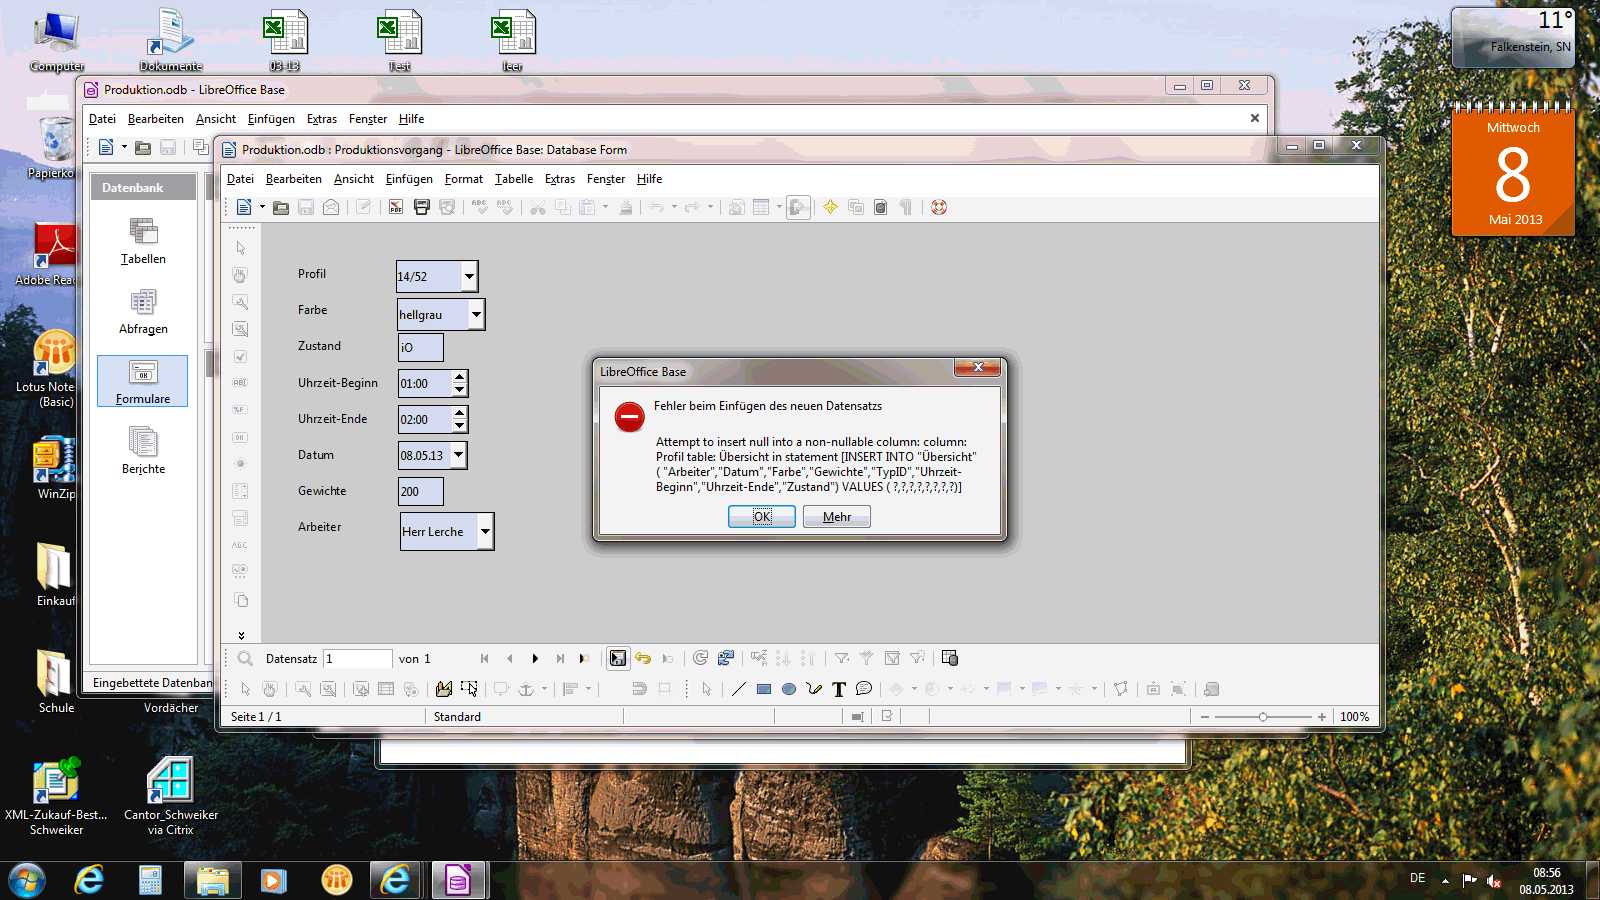This screenshot has width=1600, height=900.
Task: Increase the Uhrzeit-Beginn time value
Action: (x=459, y=377)
